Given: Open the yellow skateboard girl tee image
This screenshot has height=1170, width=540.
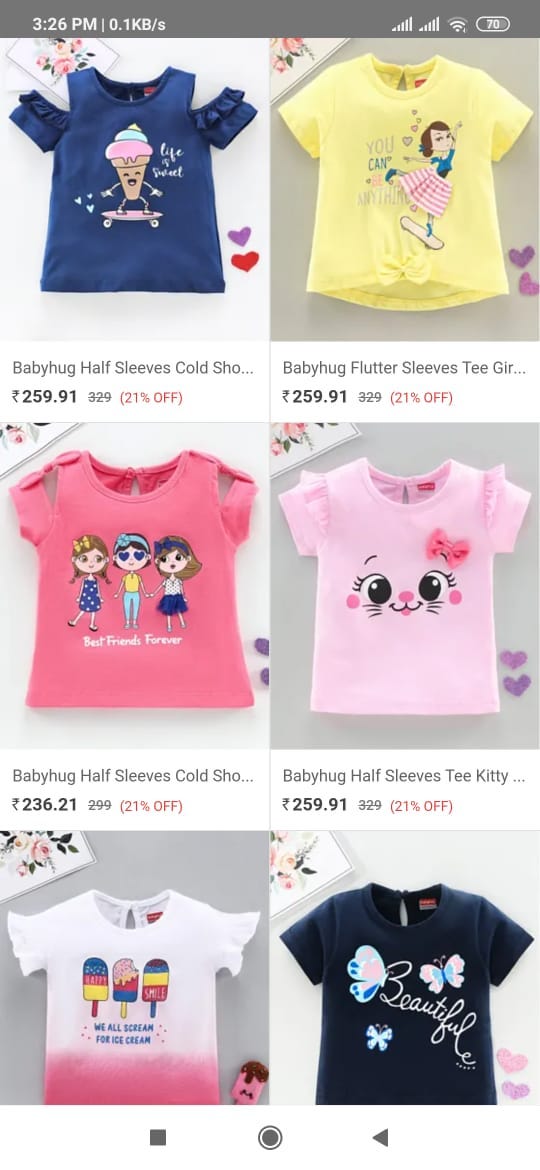Looking at the screenshot, I should 405,190.
